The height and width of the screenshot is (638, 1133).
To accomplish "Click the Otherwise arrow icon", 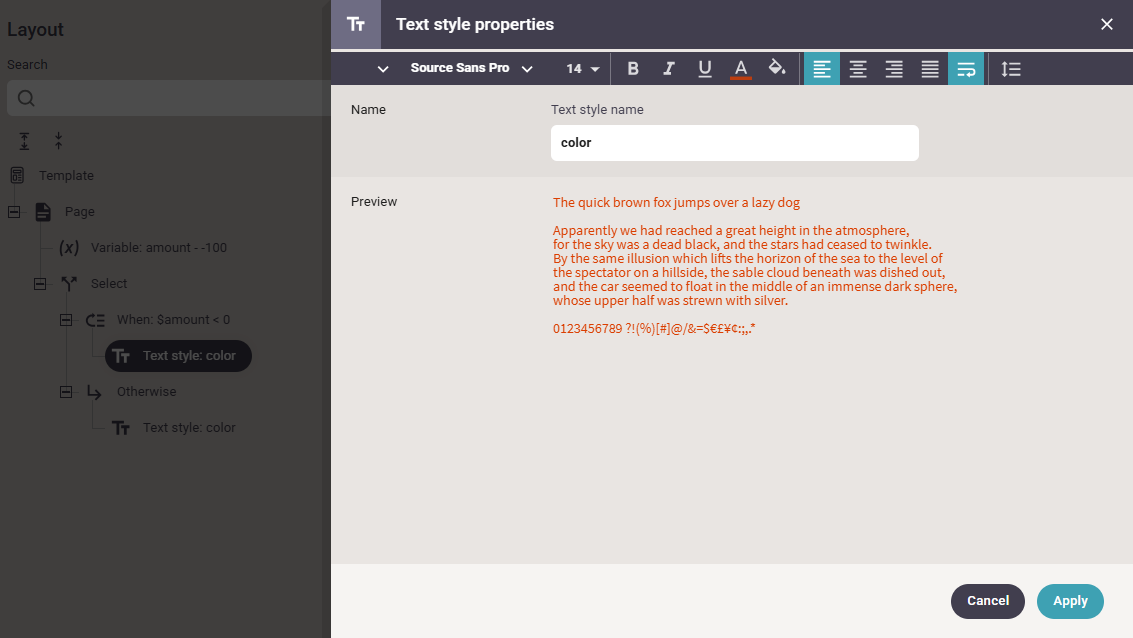I will click(95, 392).
